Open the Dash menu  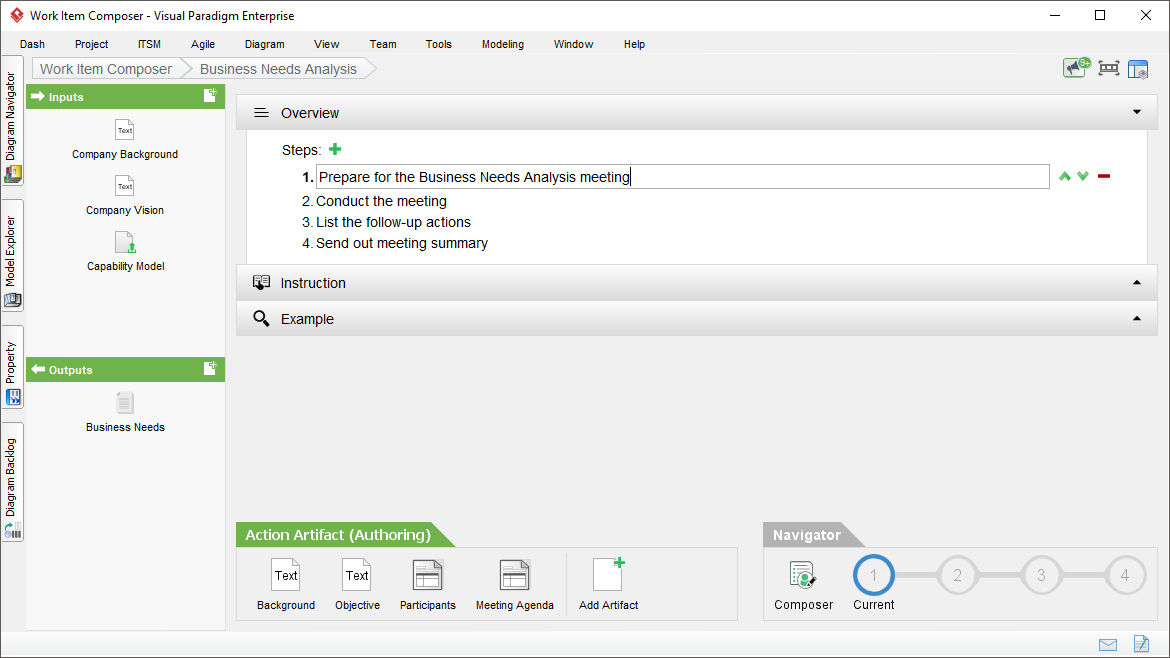click(32, 44)
